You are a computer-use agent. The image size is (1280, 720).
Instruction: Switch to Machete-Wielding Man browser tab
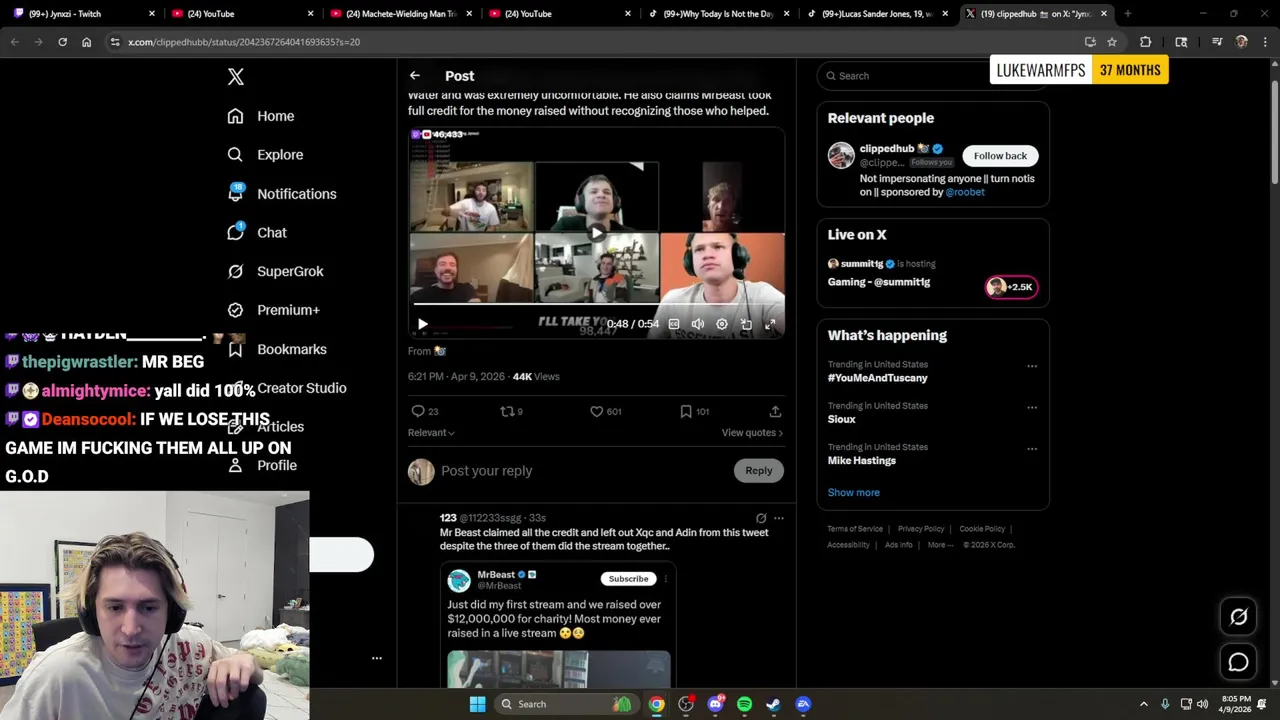[400, 14]
